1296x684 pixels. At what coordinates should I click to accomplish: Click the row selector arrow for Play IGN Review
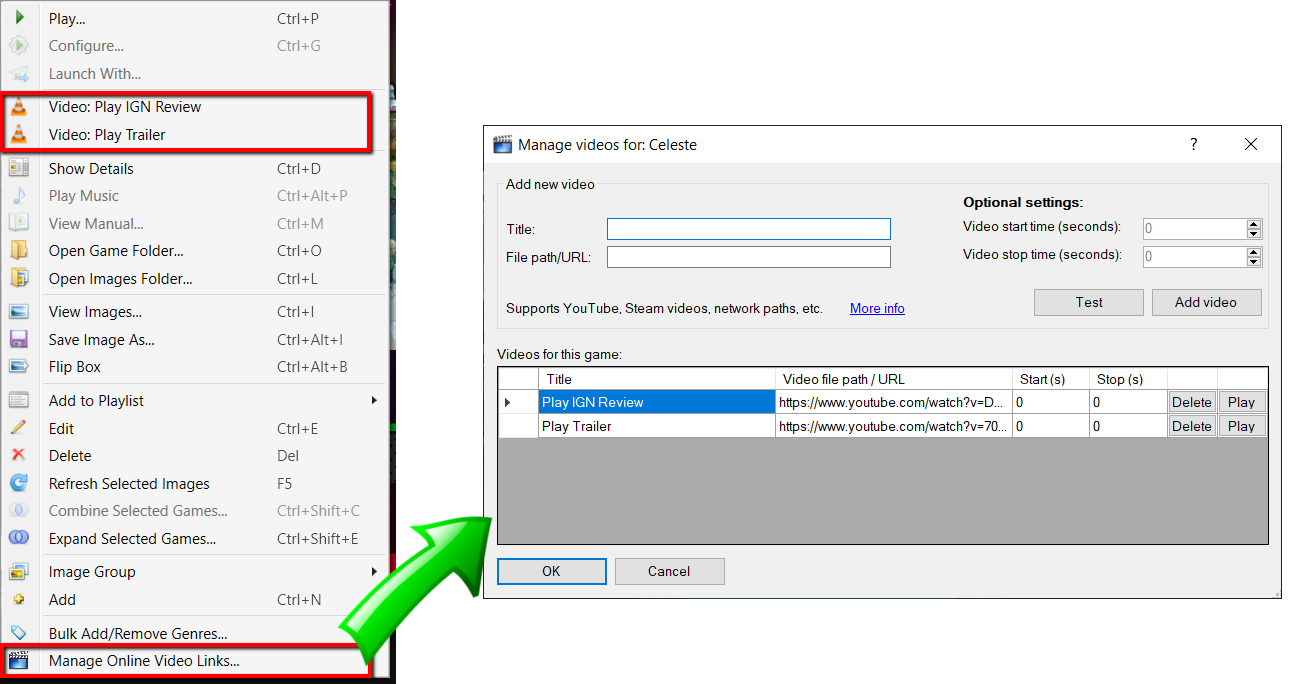point(518,402)
